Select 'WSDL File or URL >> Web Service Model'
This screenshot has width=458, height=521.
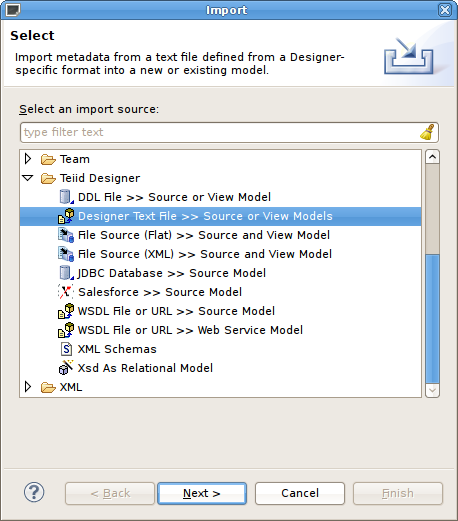click(x=190, y=330)
